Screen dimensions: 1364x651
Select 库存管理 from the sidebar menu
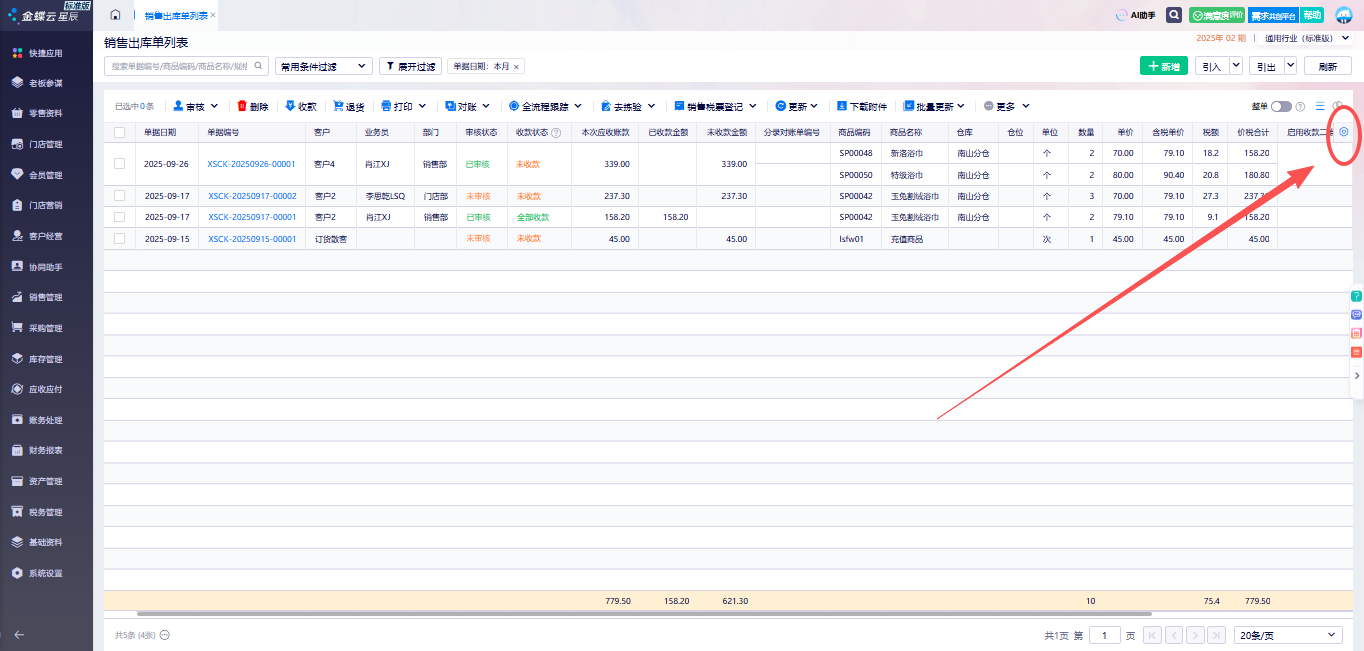pos(46,359)
